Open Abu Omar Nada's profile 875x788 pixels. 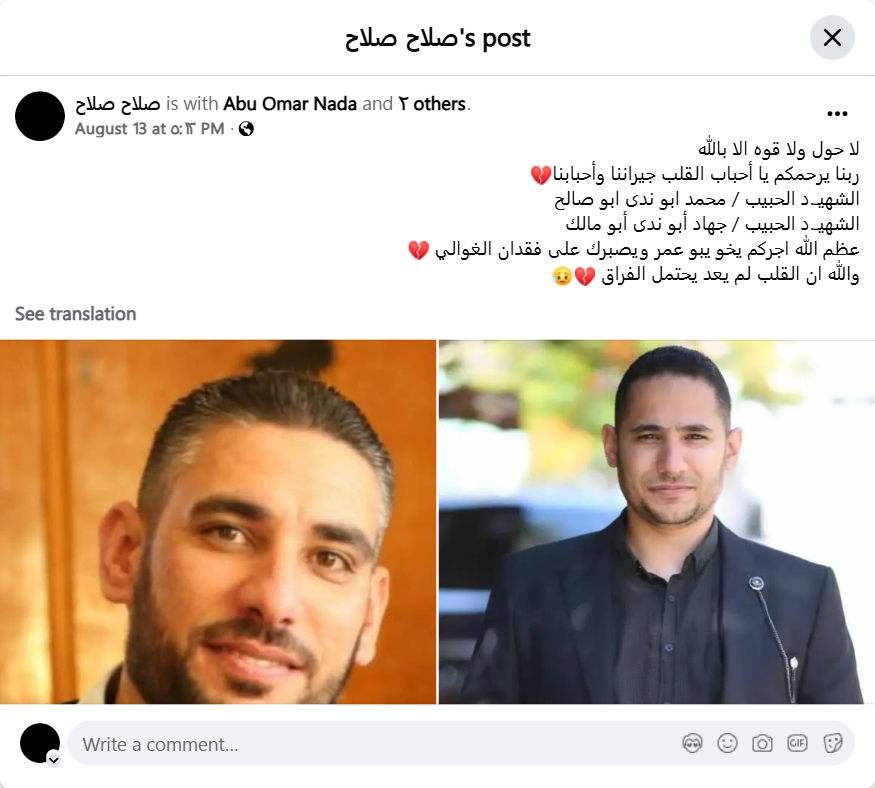click(x=290, y=104)
